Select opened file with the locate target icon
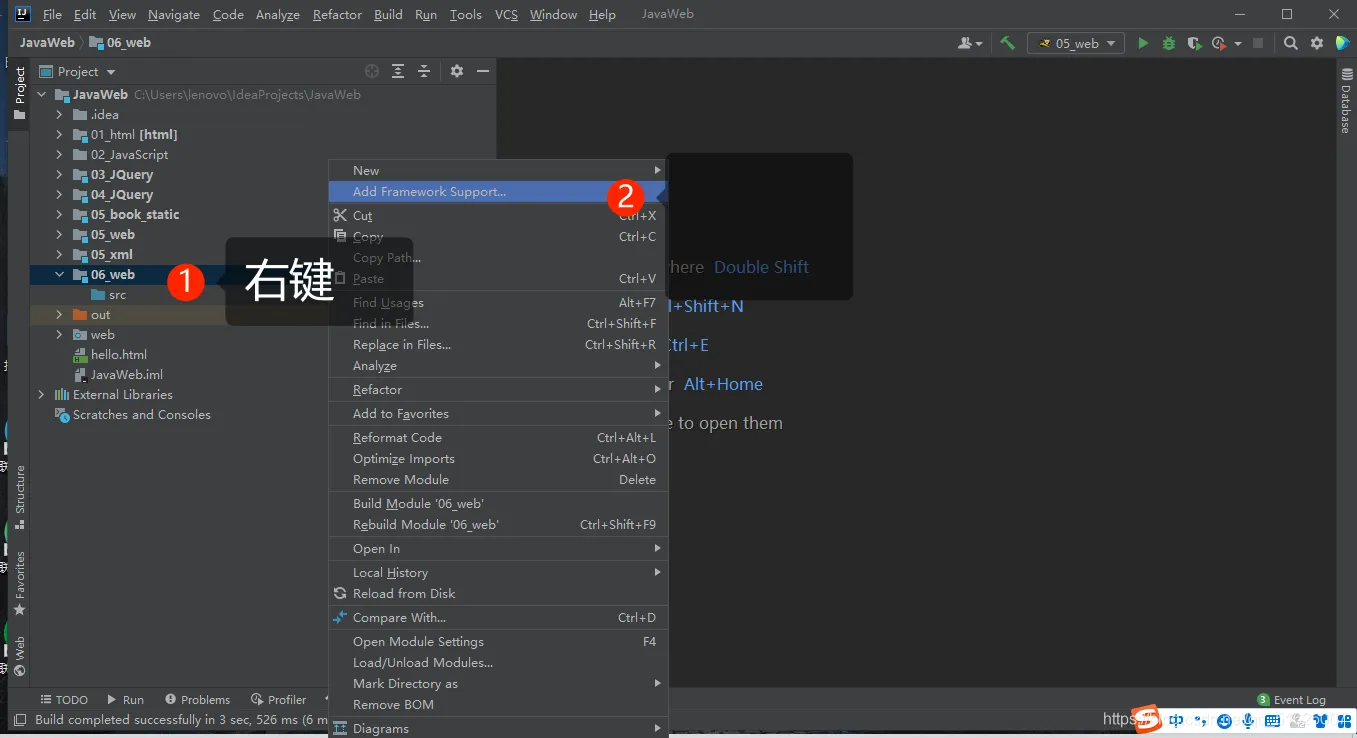1357x738 pixels. (372, 71)
